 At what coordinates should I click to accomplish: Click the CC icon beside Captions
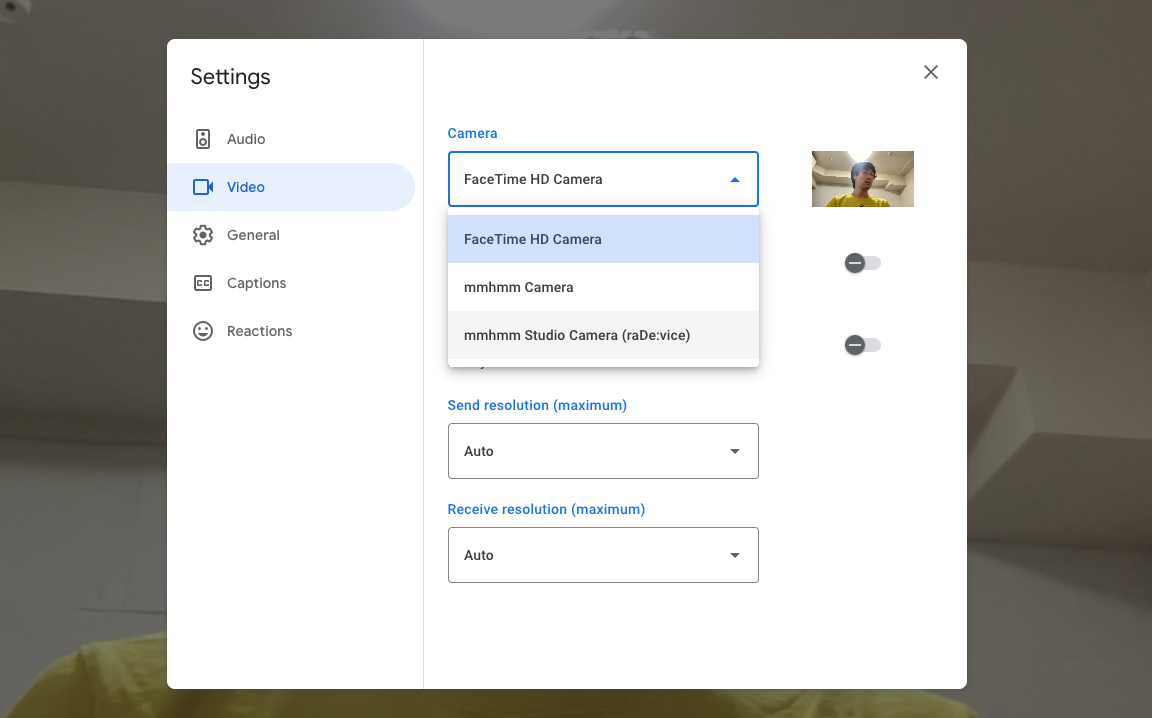(x=203, y=283)
